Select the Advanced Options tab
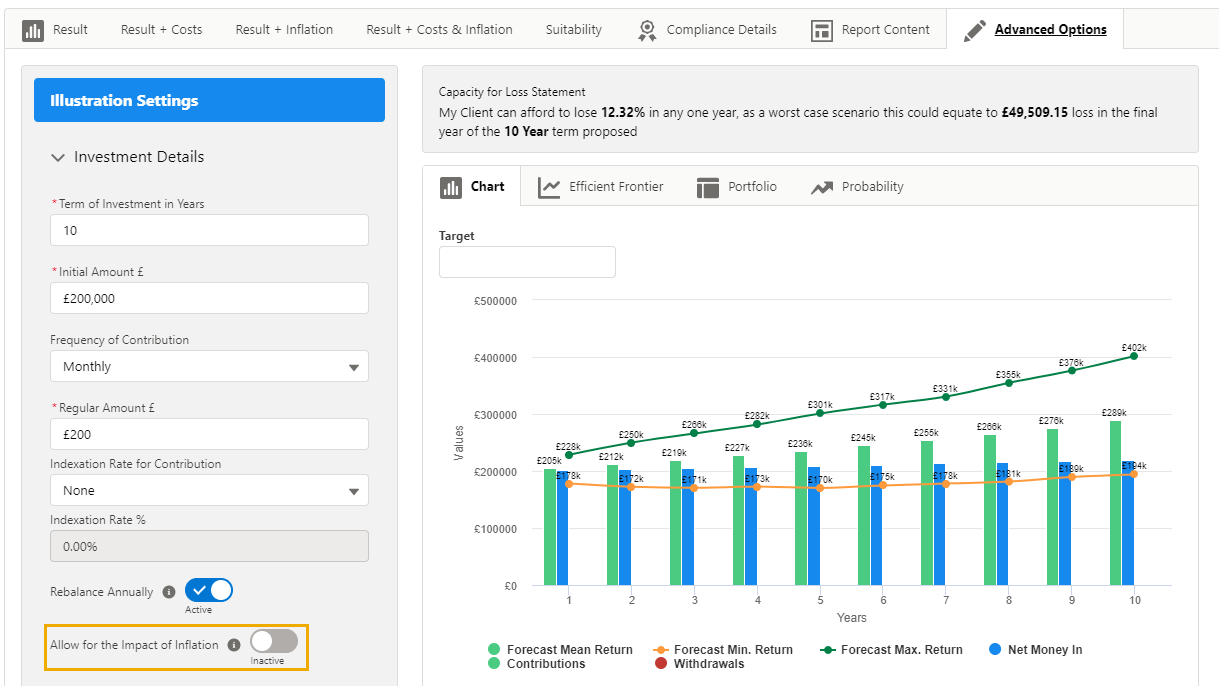 [1035, 30]
